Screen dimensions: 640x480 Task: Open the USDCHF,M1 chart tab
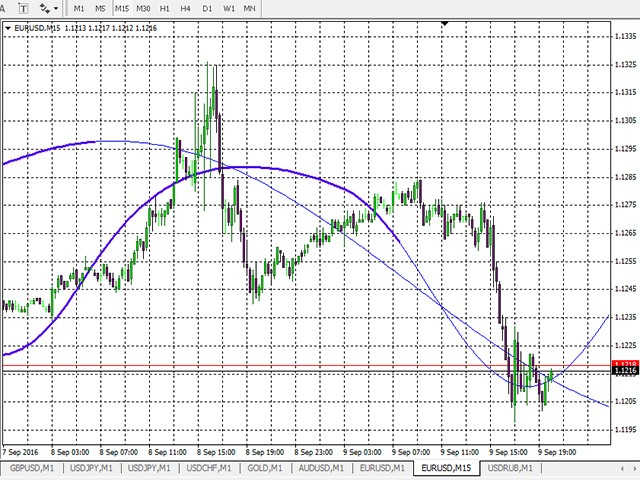click(x=209, y=468)
